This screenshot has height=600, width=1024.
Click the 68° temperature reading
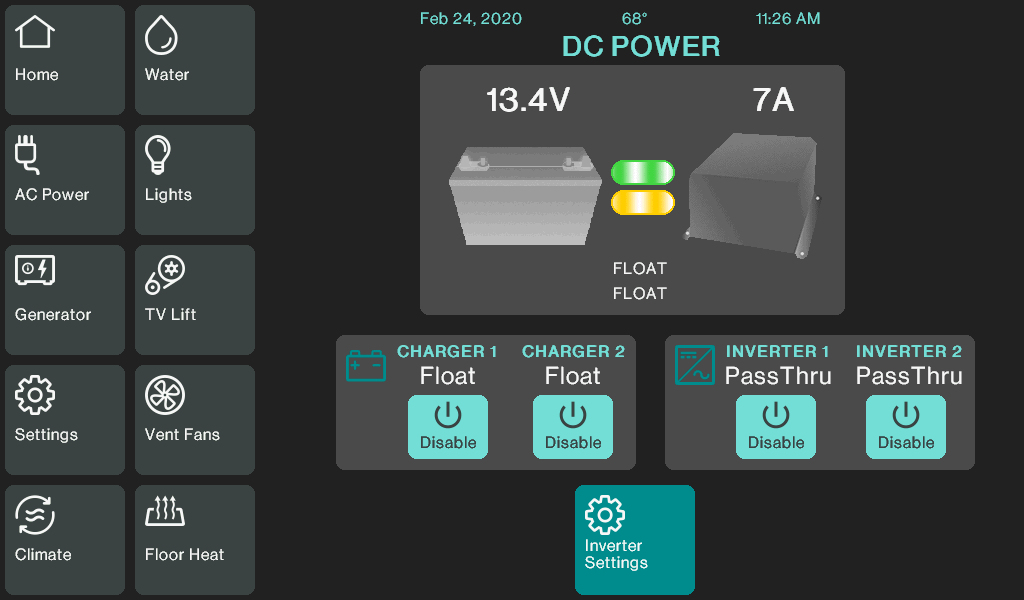point(634,19)
